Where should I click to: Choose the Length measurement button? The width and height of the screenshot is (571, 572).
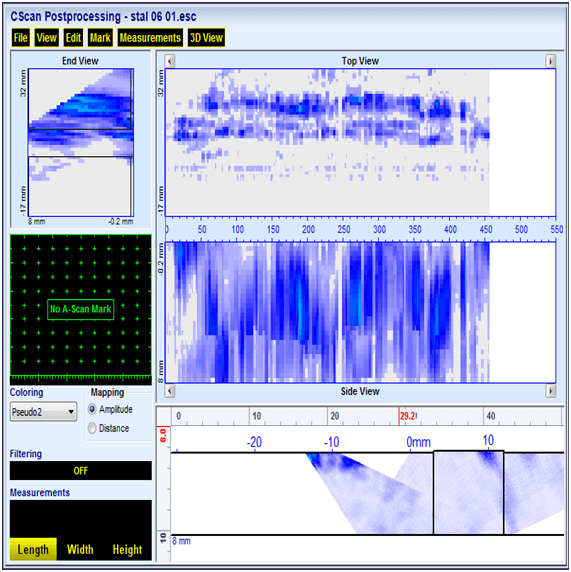pyautogui.click(x=33, y=549)
